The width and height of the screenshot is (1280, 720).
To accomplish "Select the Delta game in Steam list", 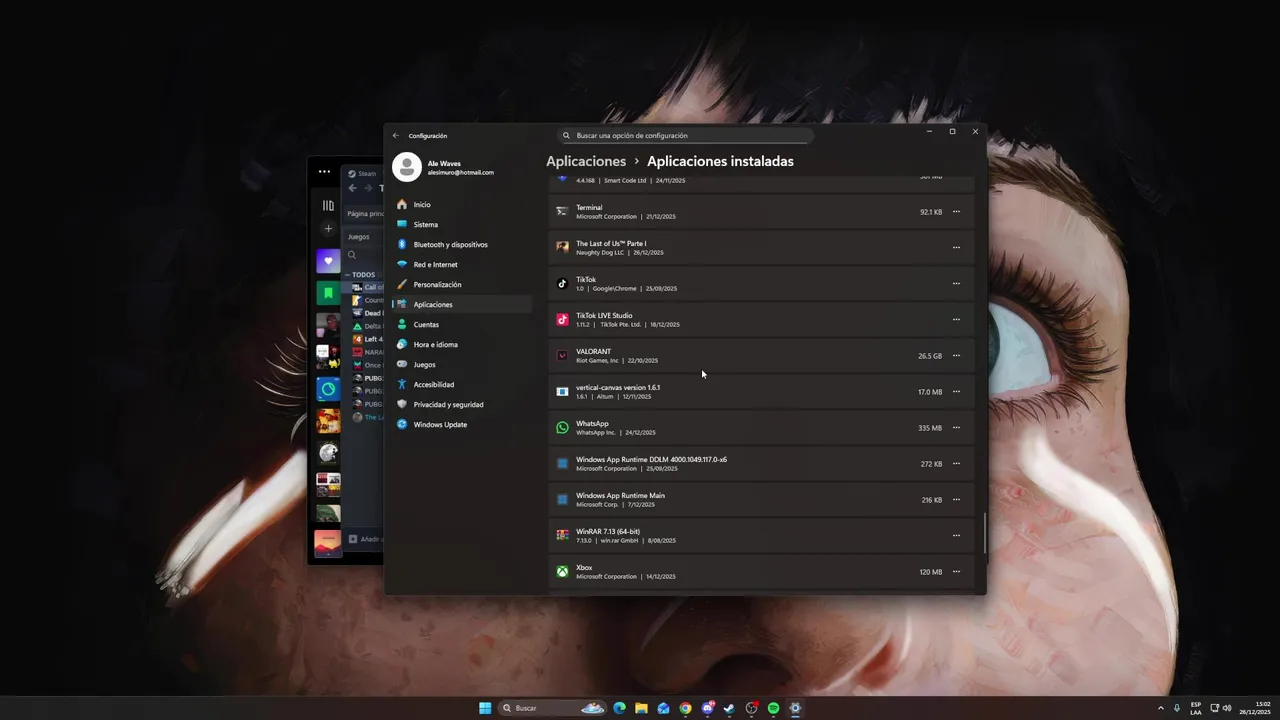I will pos(367,326).
